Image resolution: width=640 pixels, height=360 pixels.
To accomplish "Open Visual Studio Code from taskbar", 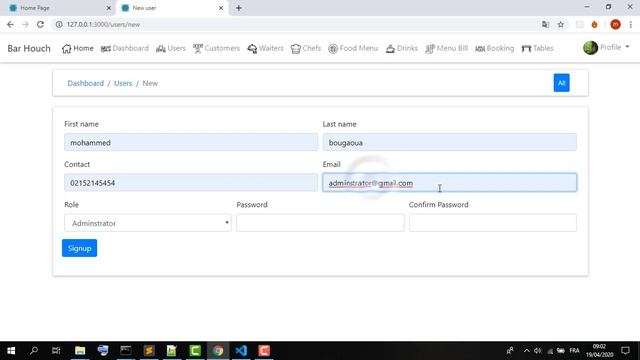I will 241,351.
